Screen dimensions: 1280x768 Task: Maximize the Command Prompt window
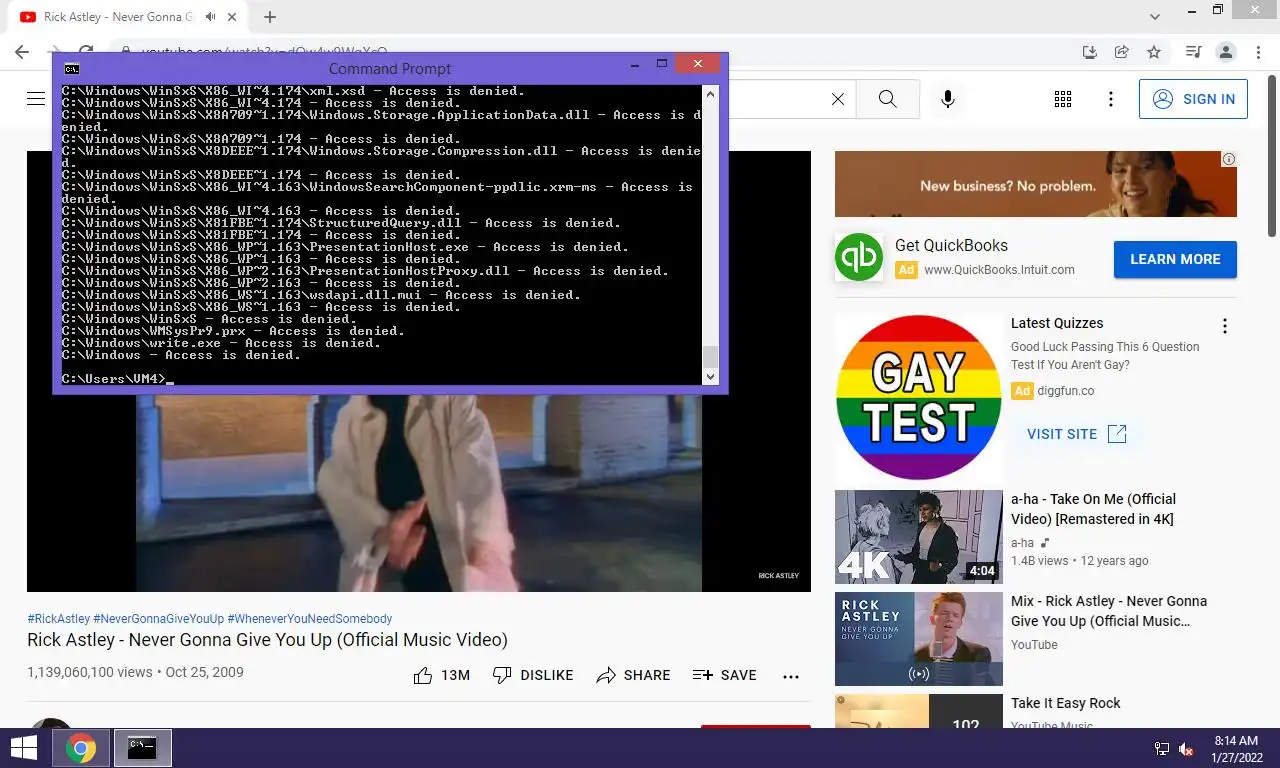(661, 64)
